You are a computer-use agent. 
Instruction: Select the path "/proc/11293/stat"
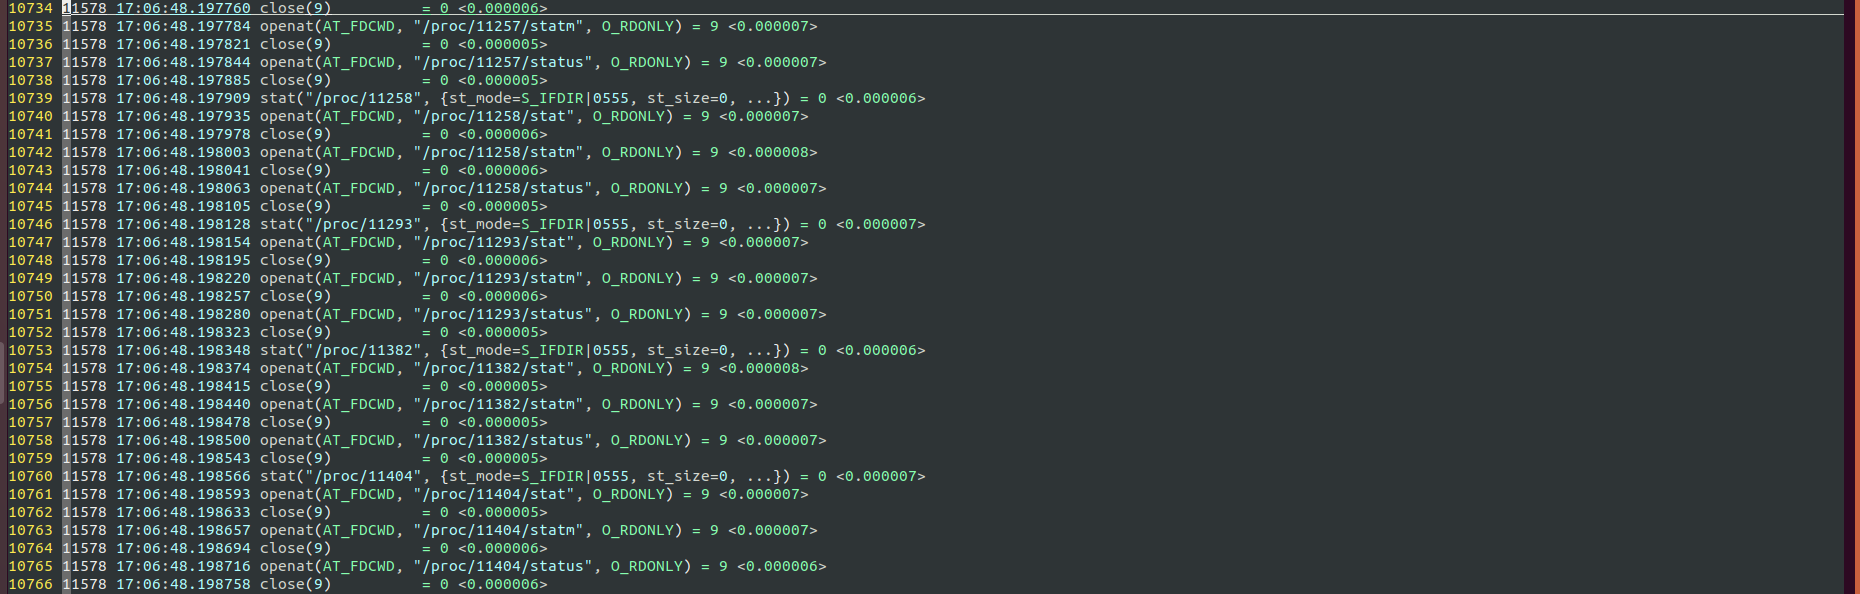click(494, 242)
